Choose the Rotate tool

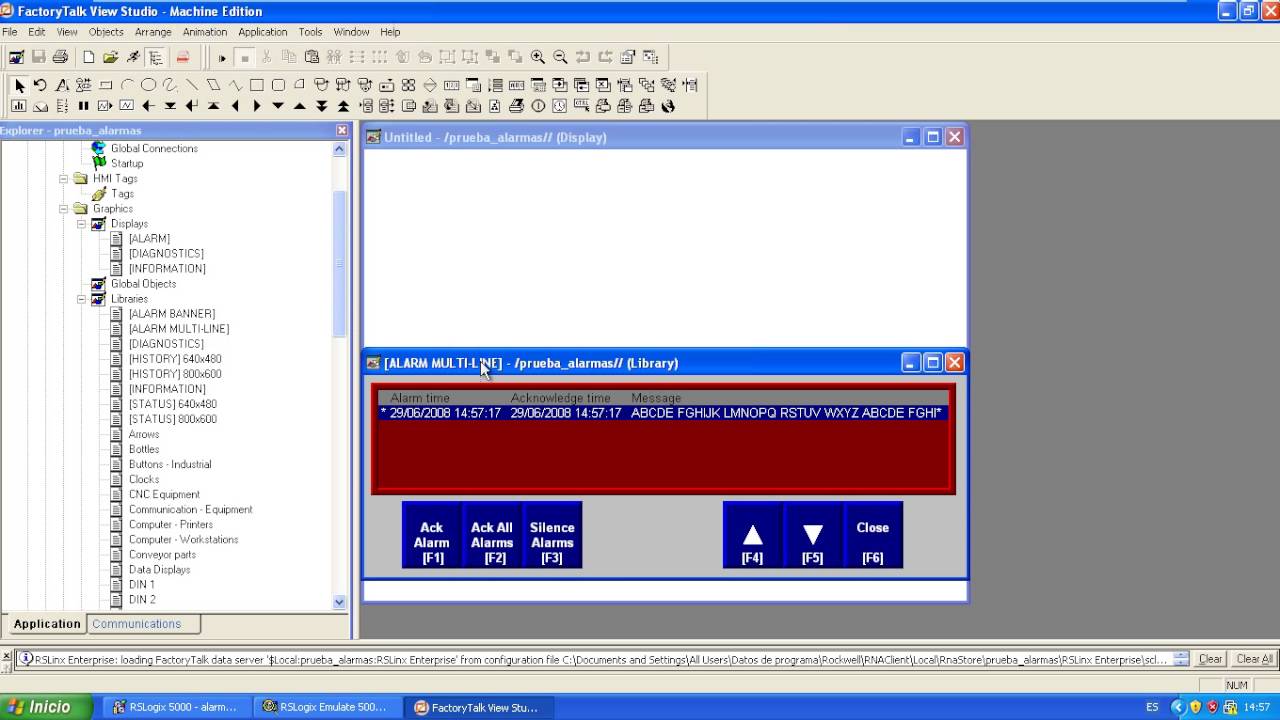click(40, 85)
